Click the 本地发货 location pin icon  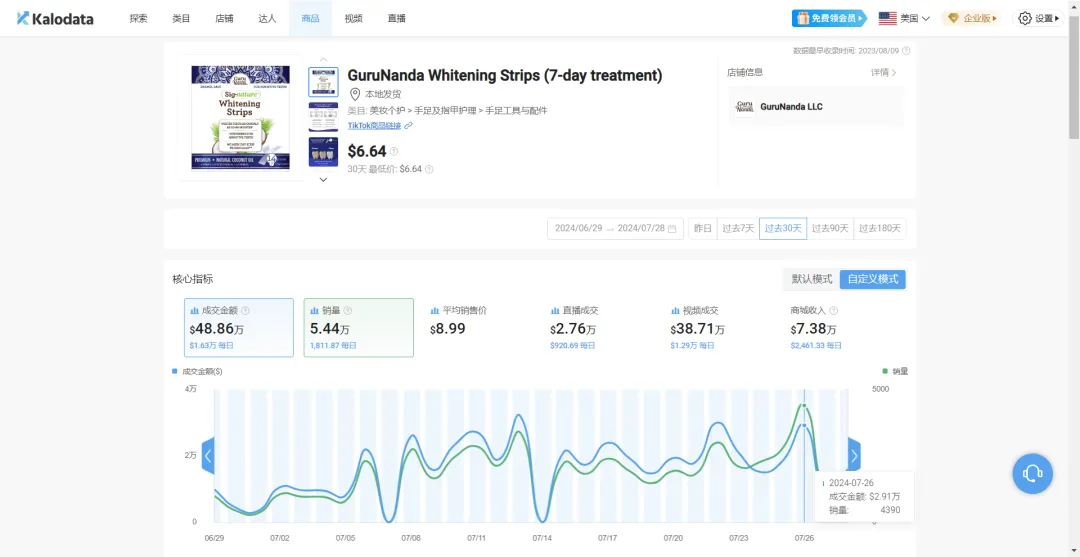355,94
